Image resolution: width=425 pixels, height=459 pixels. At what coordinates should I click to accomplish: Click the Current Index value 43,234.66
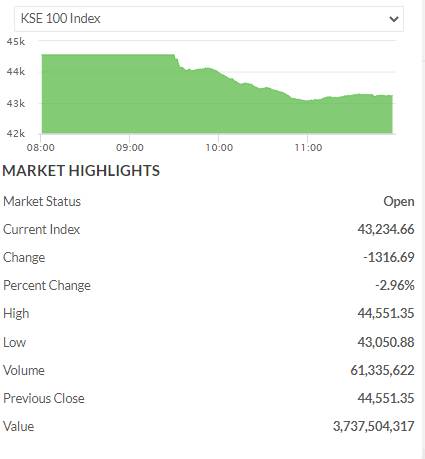pyautogui.click(x=386, y=229)
